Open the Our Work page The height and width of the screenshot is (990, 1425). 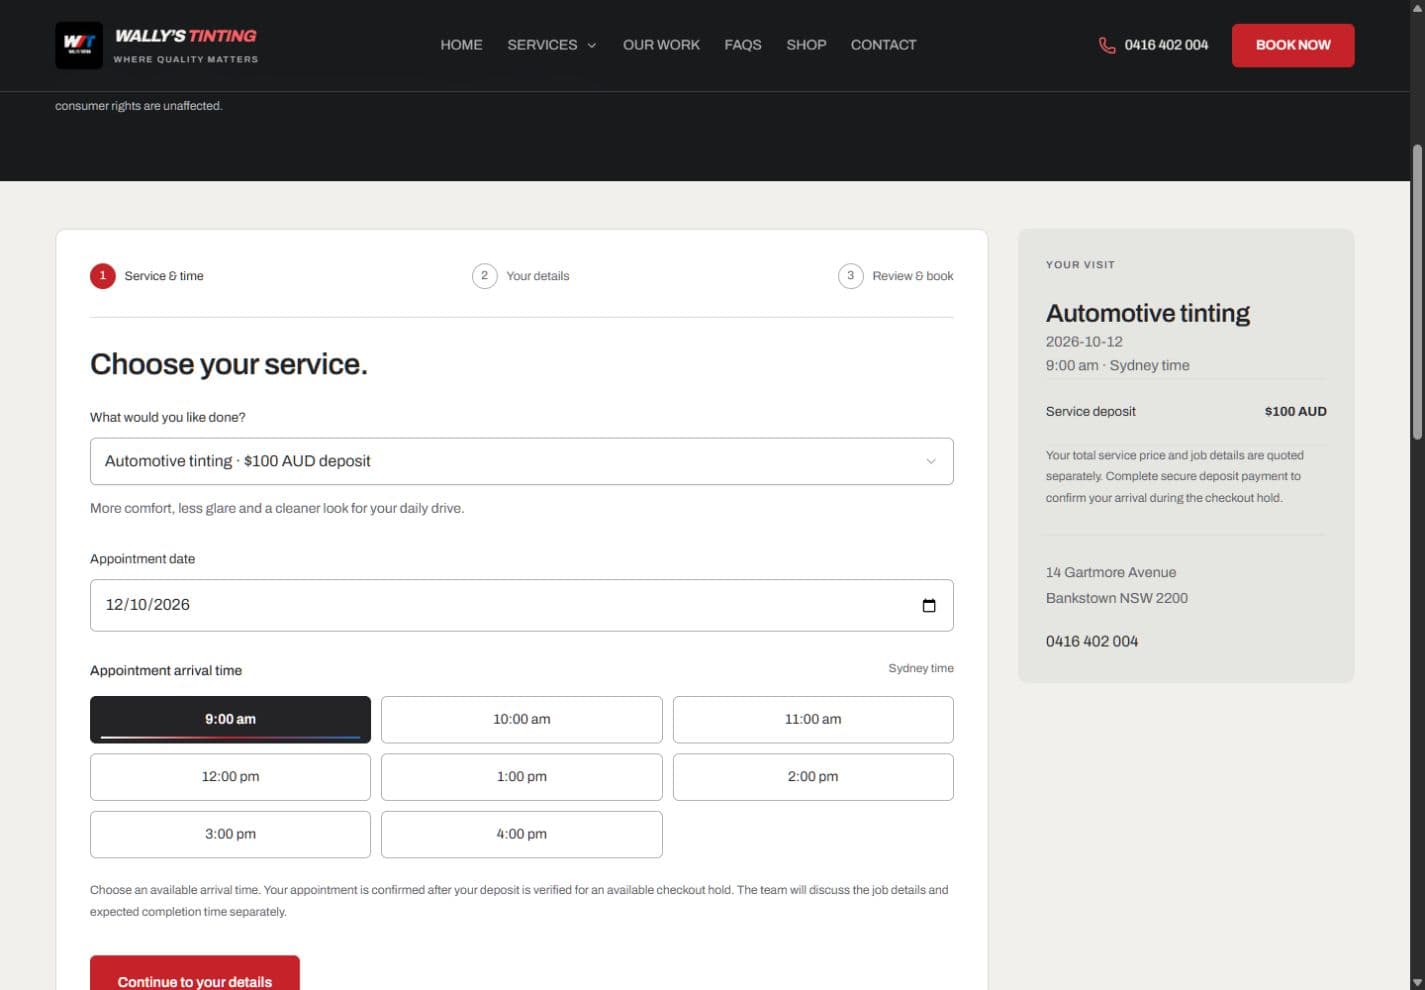tap(661, 45)
